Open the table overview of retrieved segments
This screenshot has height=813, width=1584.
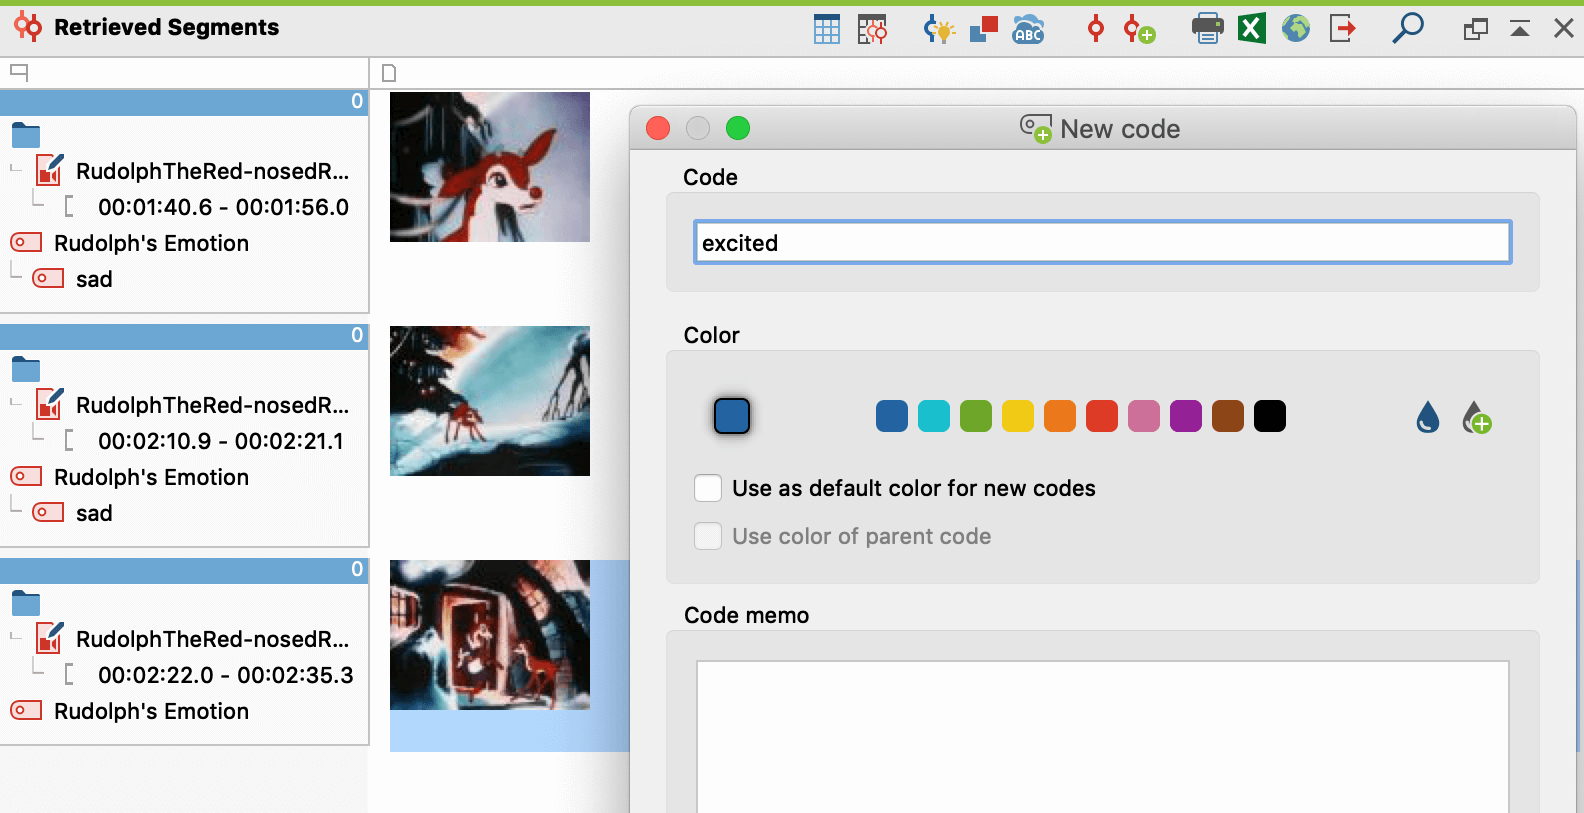point(827,29)
